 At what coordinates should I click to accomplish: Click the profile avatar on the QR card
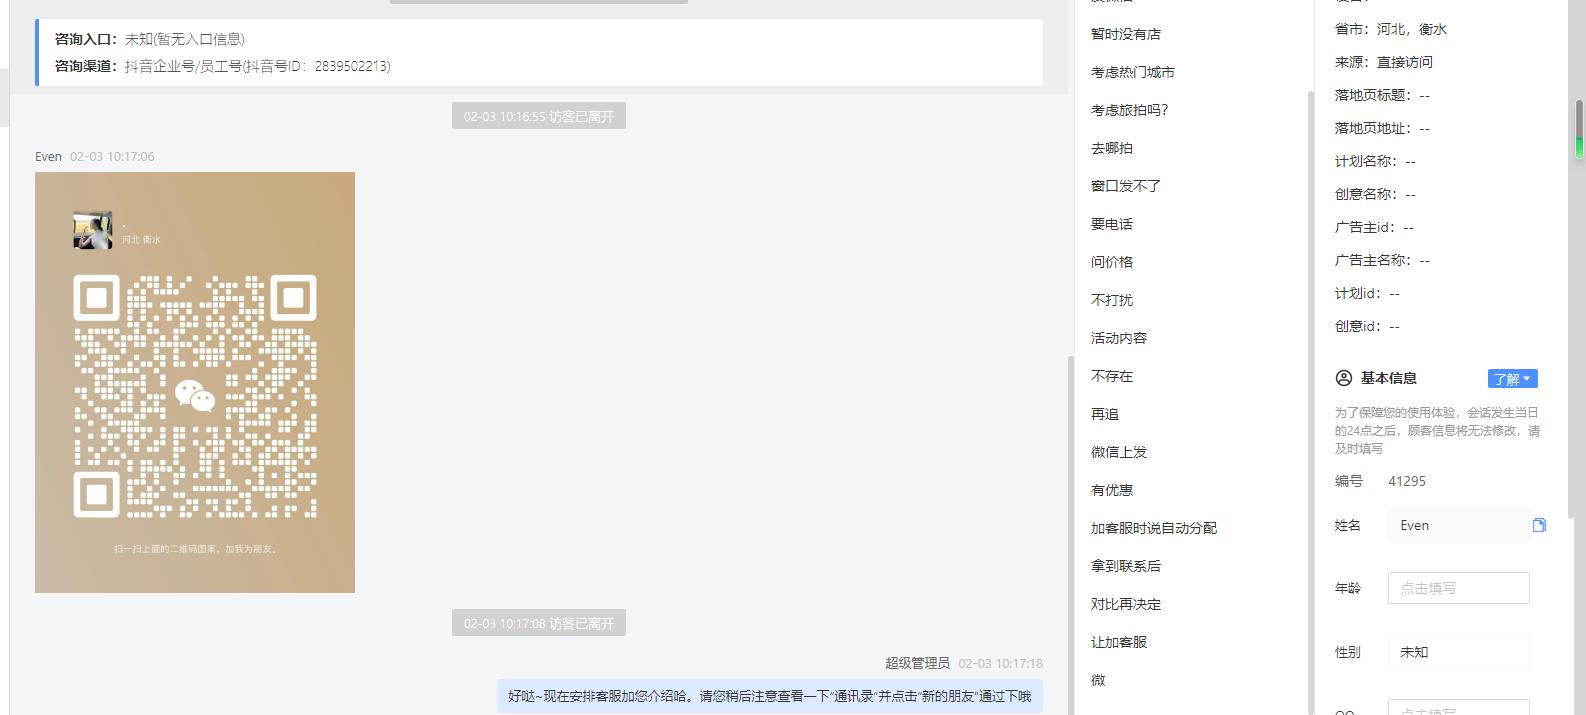(x=92, y=230)
